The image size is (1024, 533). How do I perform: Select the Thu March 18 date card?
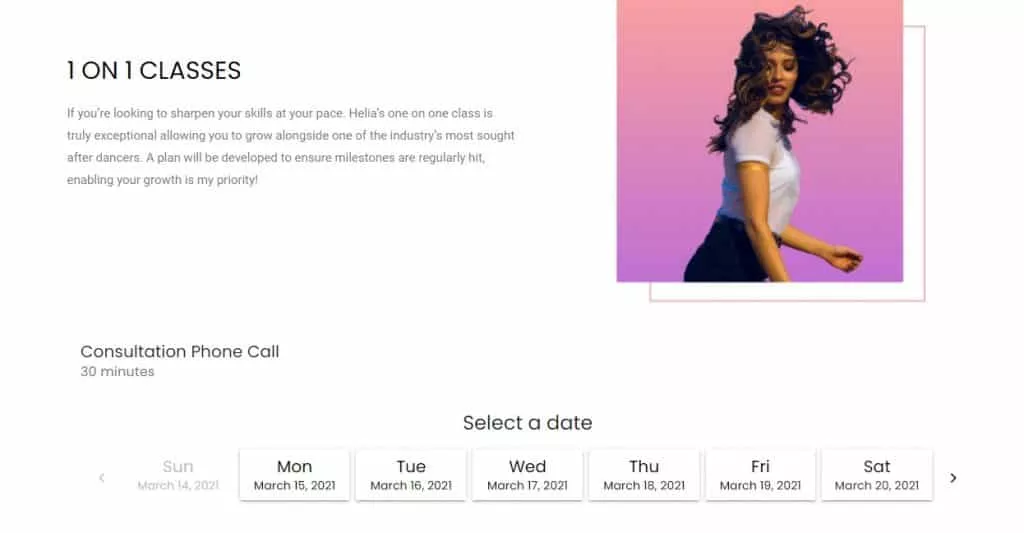click(x=644, y=475)
